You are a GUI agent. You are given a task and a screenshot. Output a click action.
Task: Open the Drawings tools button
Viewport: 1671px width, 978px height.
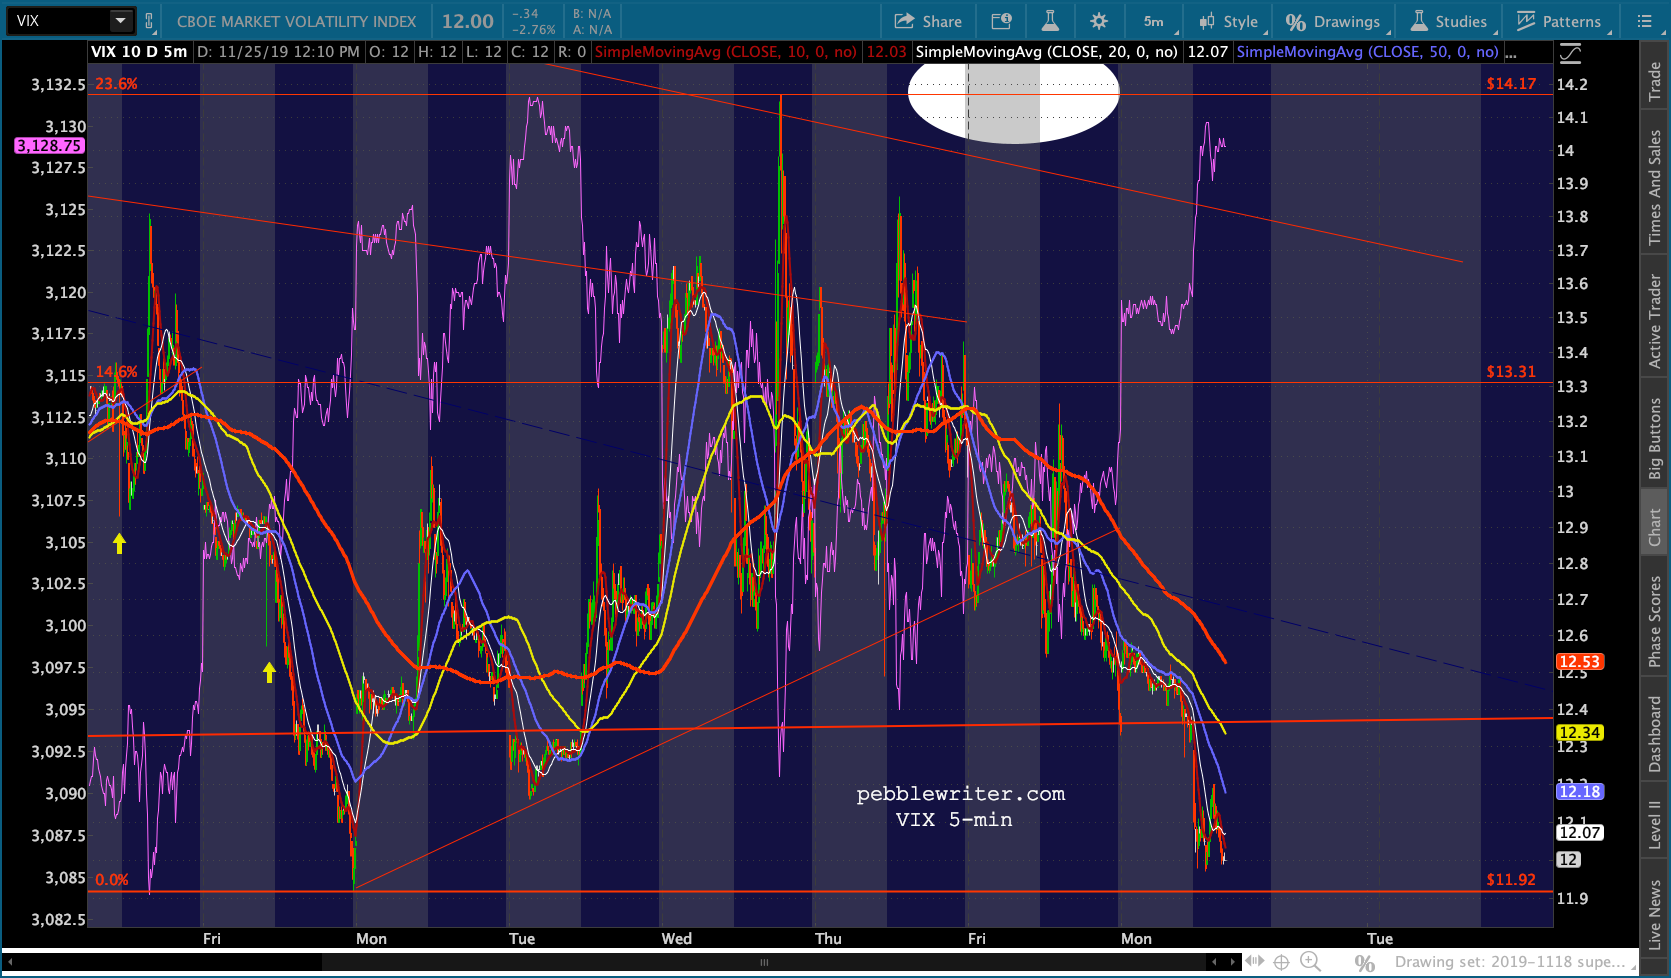click(1334, 21)
